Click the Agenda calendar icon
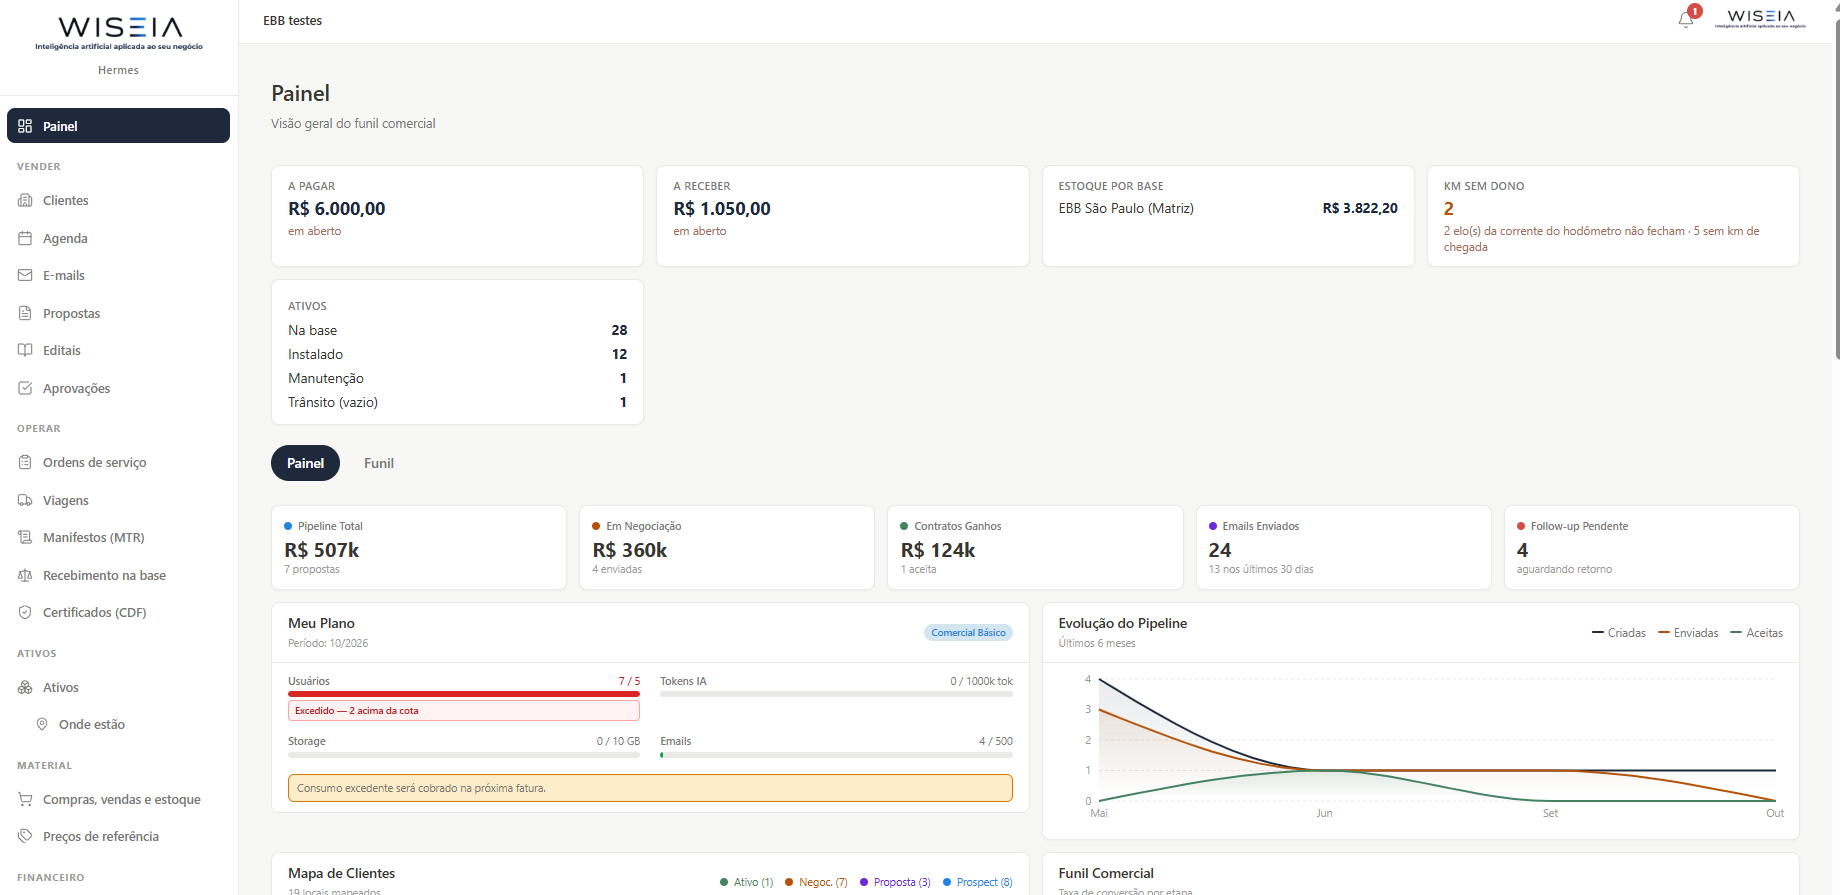The image size is (1840, 895). (25, 238)
